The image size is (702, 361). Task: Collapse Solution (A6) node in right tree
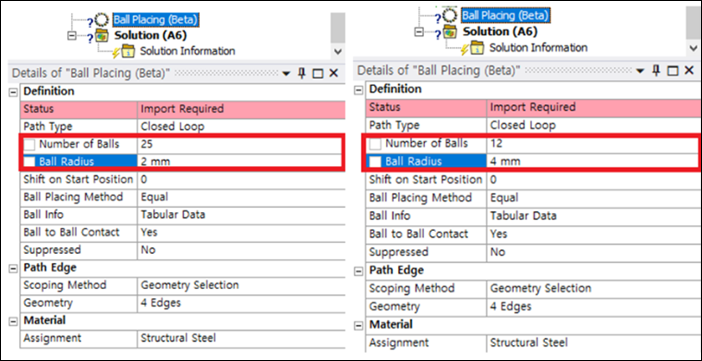pyautogui.click(x=419, y=32)
